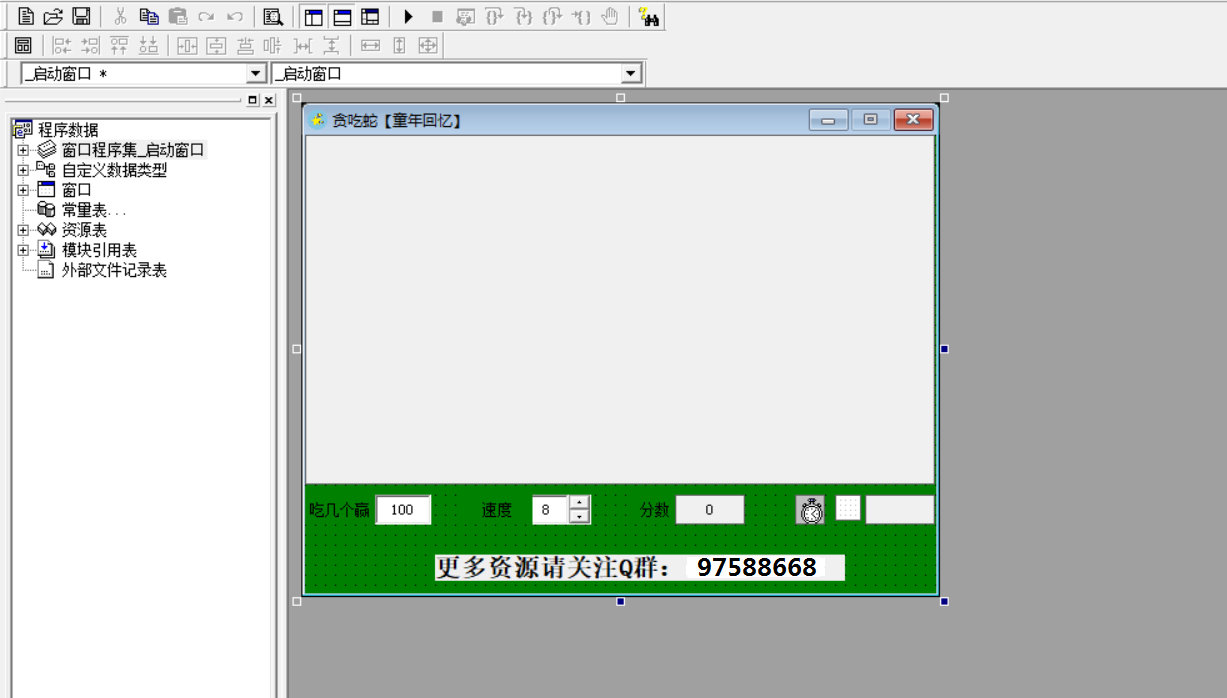Viewport: 1227px width, 698px height.
Task: Select the 速度 label
Action: pyautogui.click(x=497, y=510)
